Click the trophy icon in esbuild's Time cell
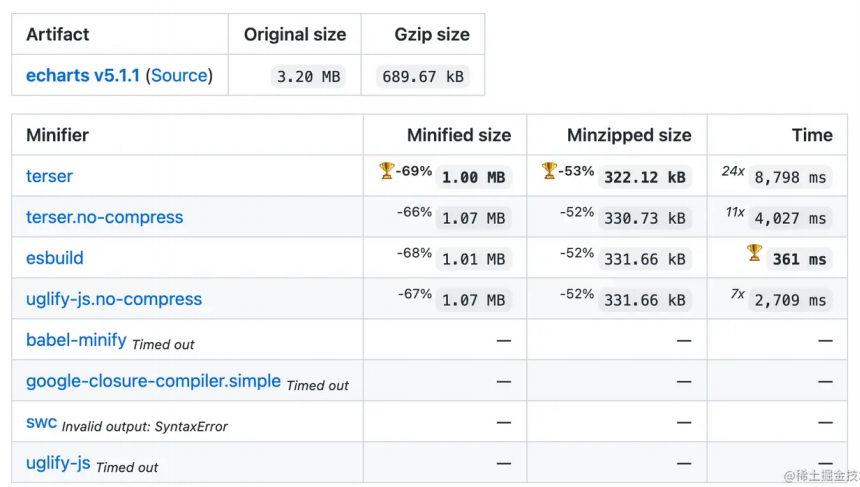Screen dimensions: 860x487 point(754,253)
